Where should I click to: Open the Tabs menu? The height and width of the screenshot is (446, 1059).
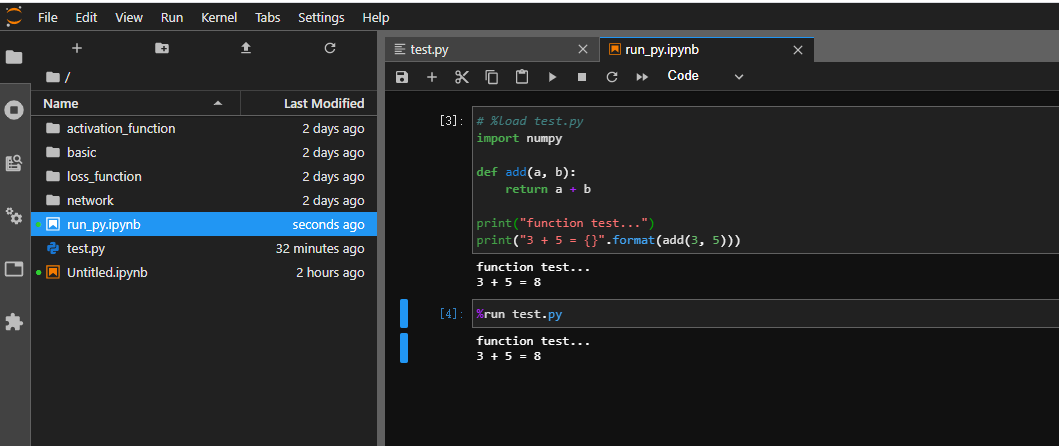pos(267,18)
